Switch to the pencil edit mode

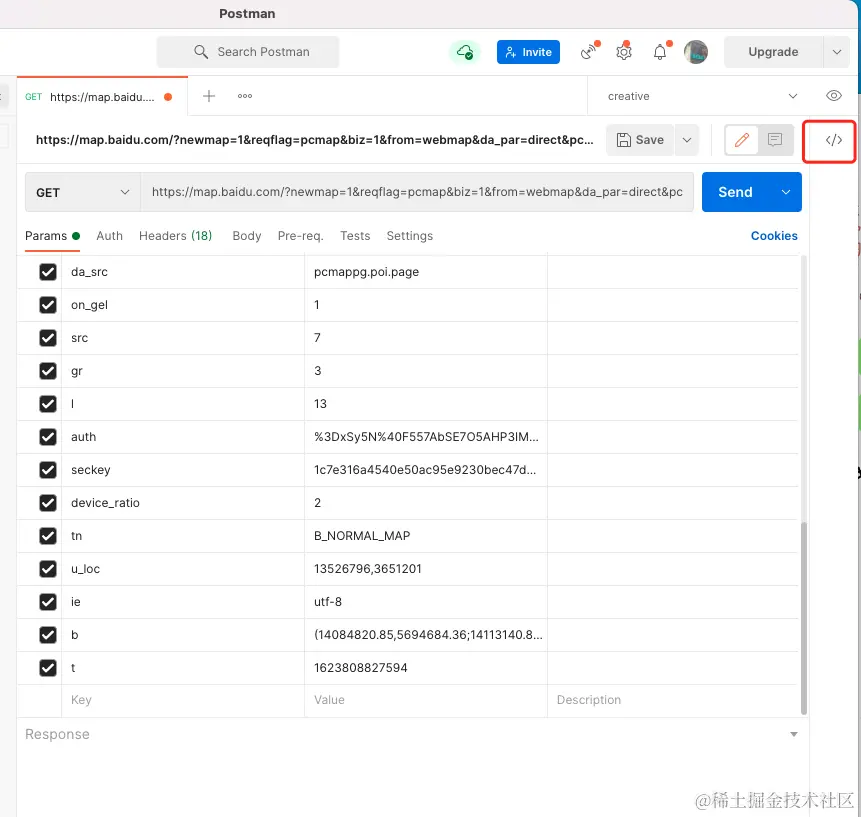741,140
